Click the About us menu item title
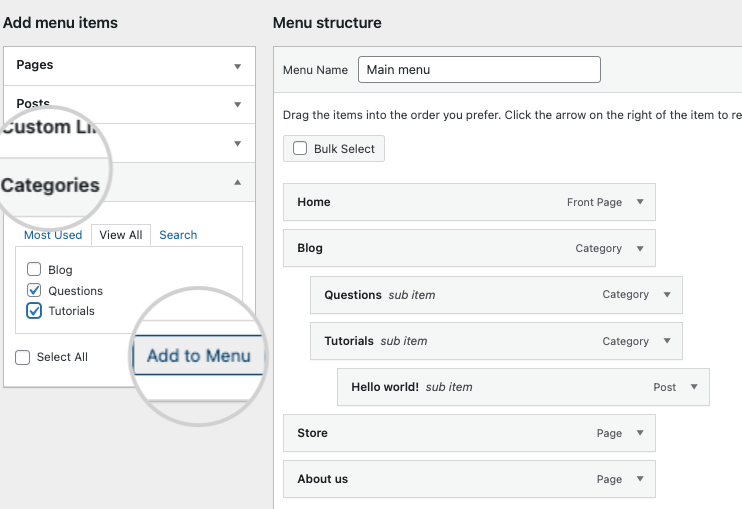Image resolution: width=742 pixels, height=509 pixels. (x=322, y=479)
